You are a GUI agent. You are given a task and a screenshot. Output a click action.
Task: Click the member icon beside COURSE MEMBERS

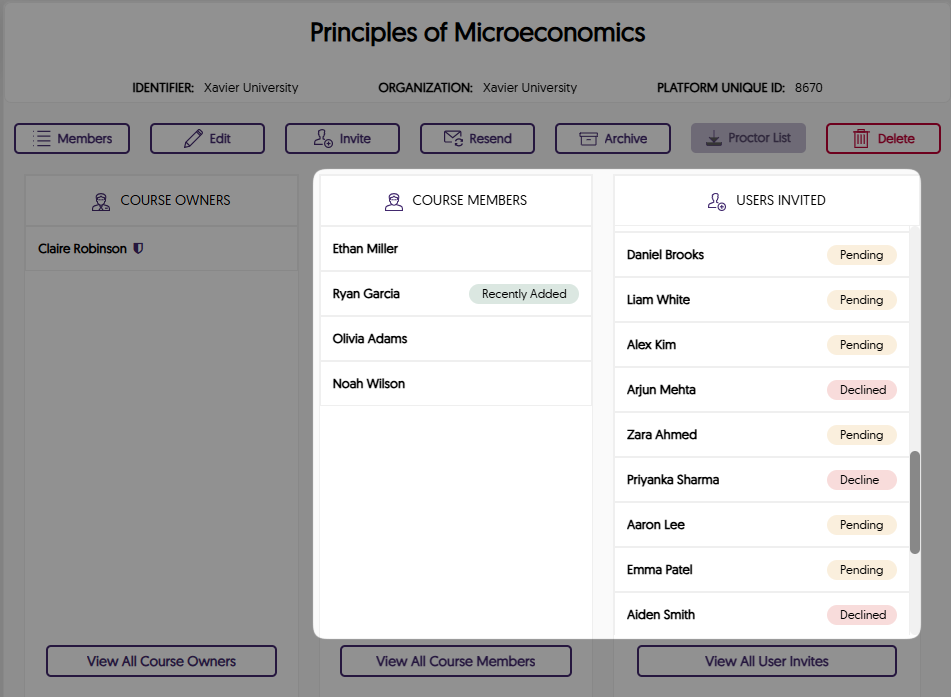pyautogui.click(x=393, y=200)
